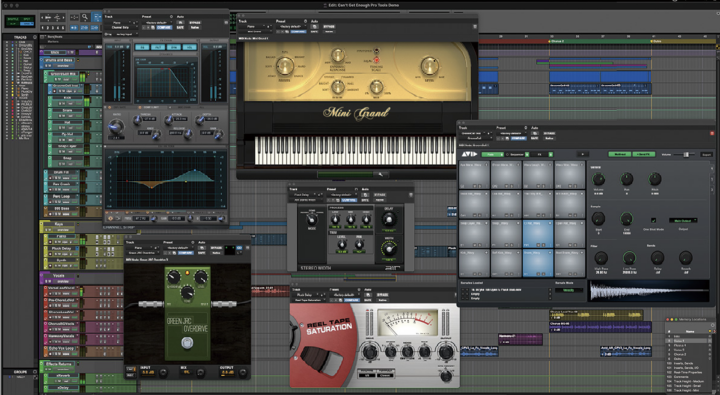The height and width of the screenshot is (395, 720).
Task: Click the play button in sampler toolbar
Action: coord(583,154)
